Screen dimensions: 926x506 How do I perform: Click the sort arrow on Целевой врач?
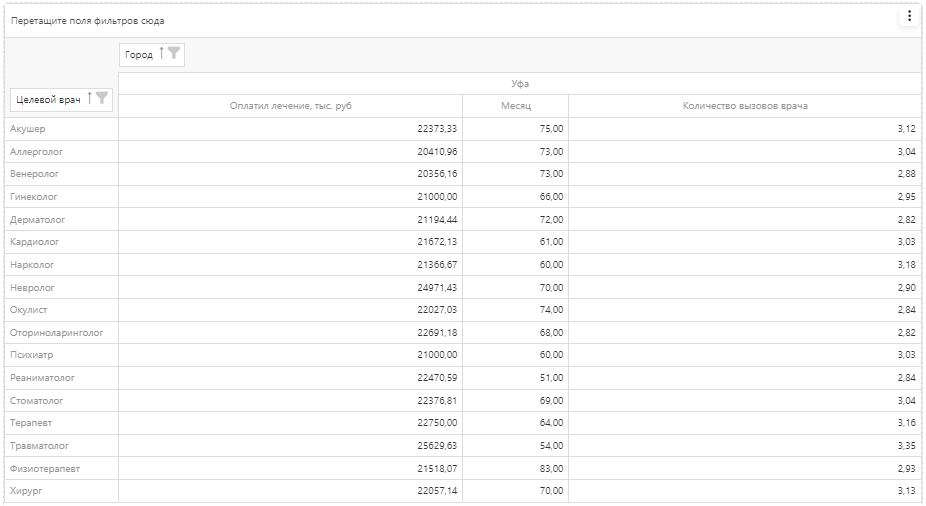90,99
